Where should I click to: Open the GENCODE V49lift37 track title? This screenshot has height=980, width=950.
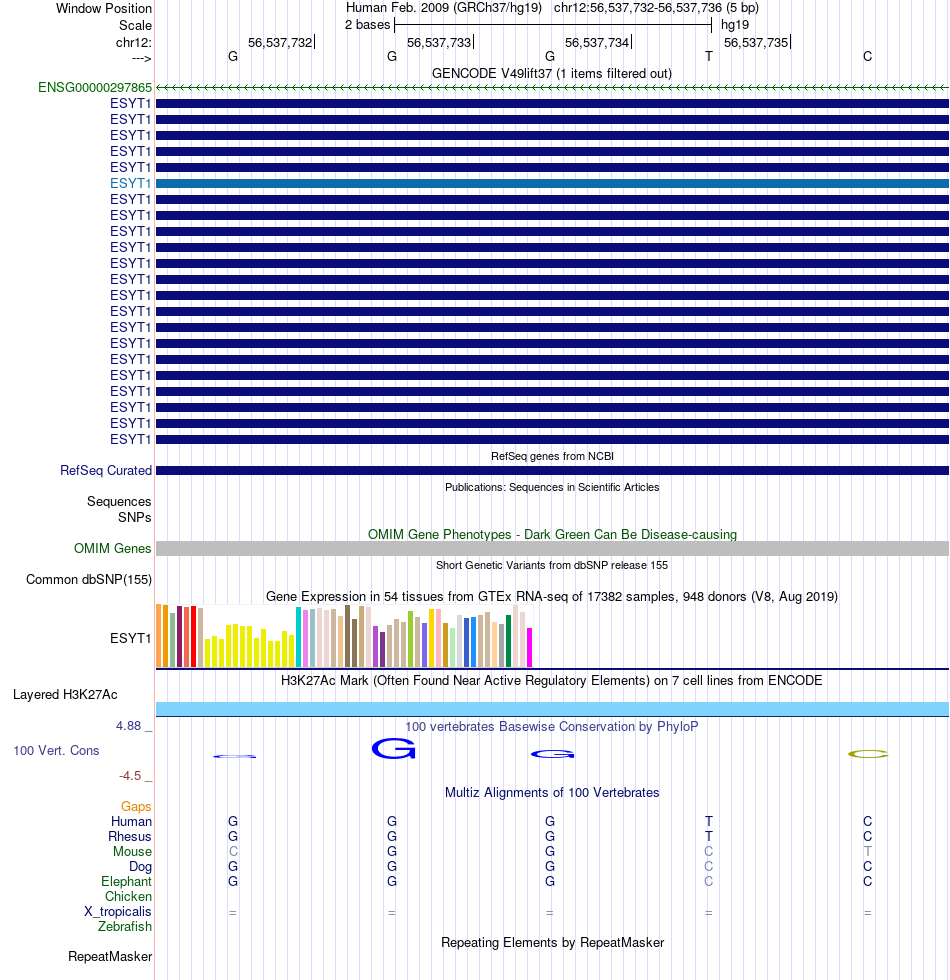[x=552, y=74]
